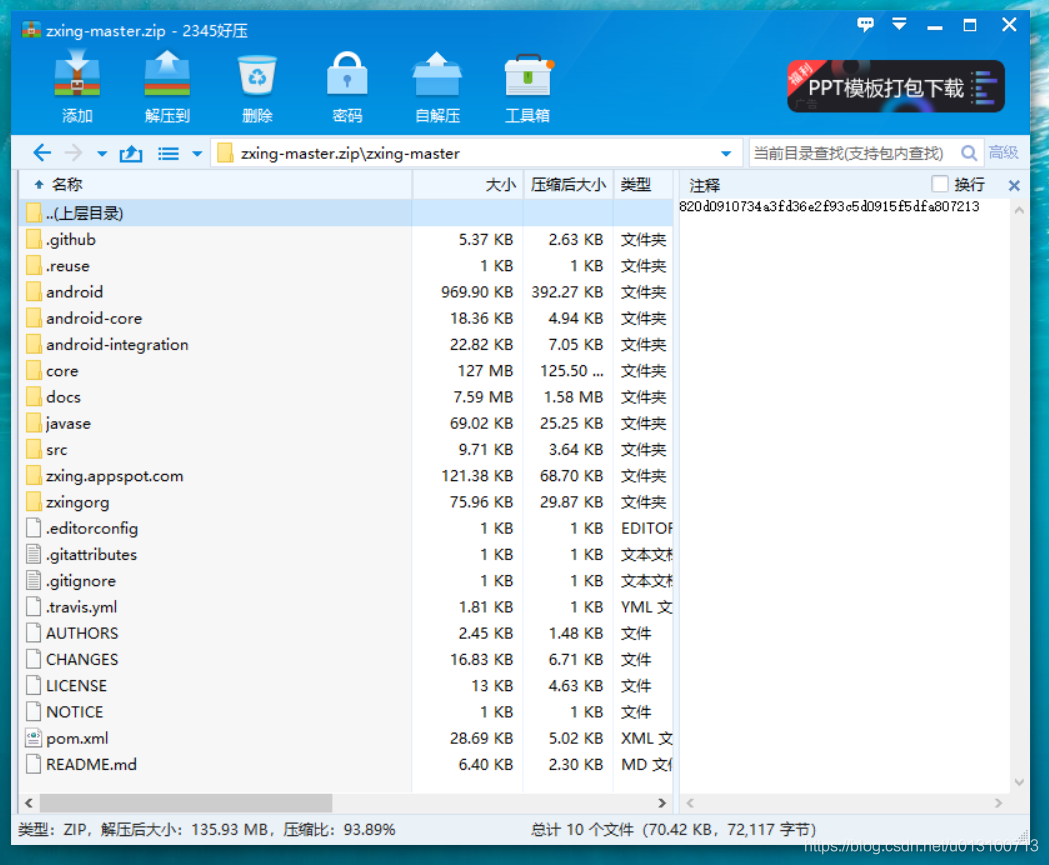Open the feedback chat bubble icon
1049x865 pixels.
click(866, 25)
